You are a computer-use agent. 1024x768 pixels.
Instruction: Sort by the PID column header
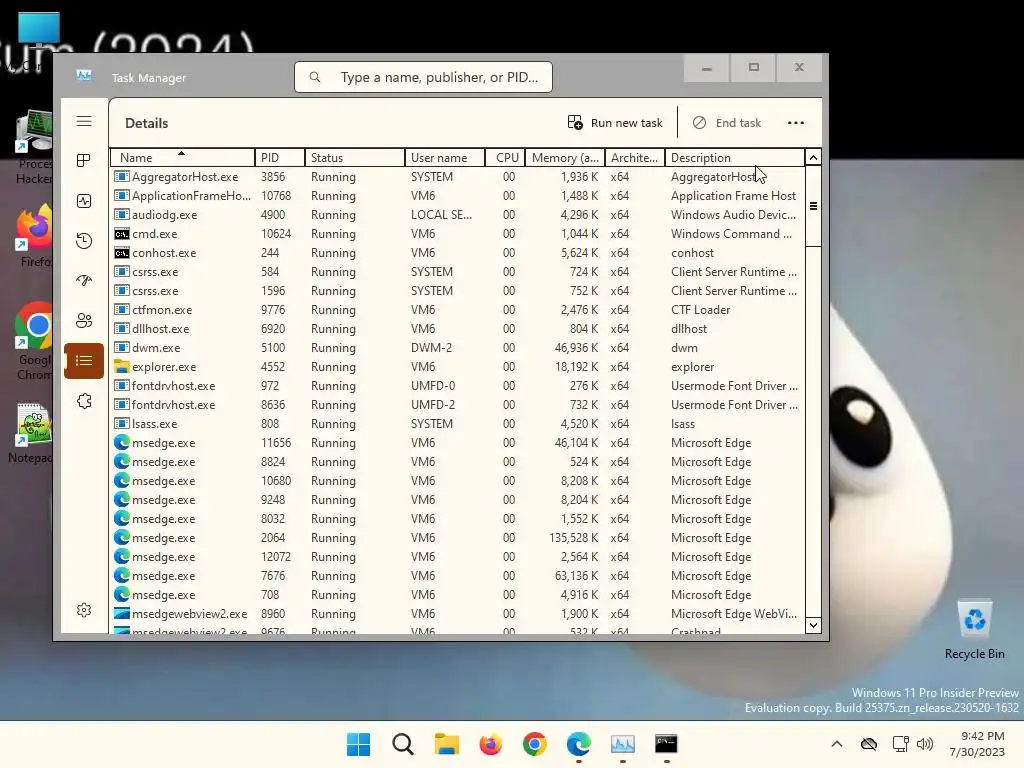pos(280,157)
